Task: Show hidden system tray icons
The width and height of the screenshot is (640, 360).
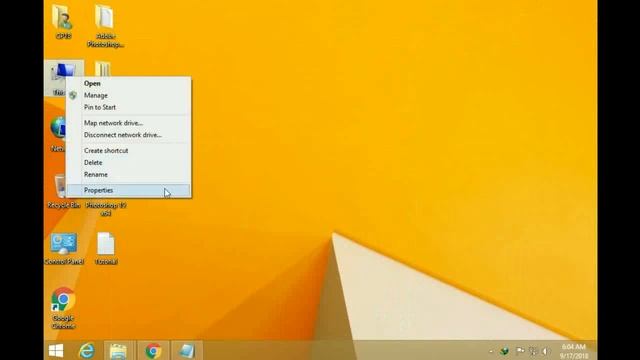Action: point(491,351)
